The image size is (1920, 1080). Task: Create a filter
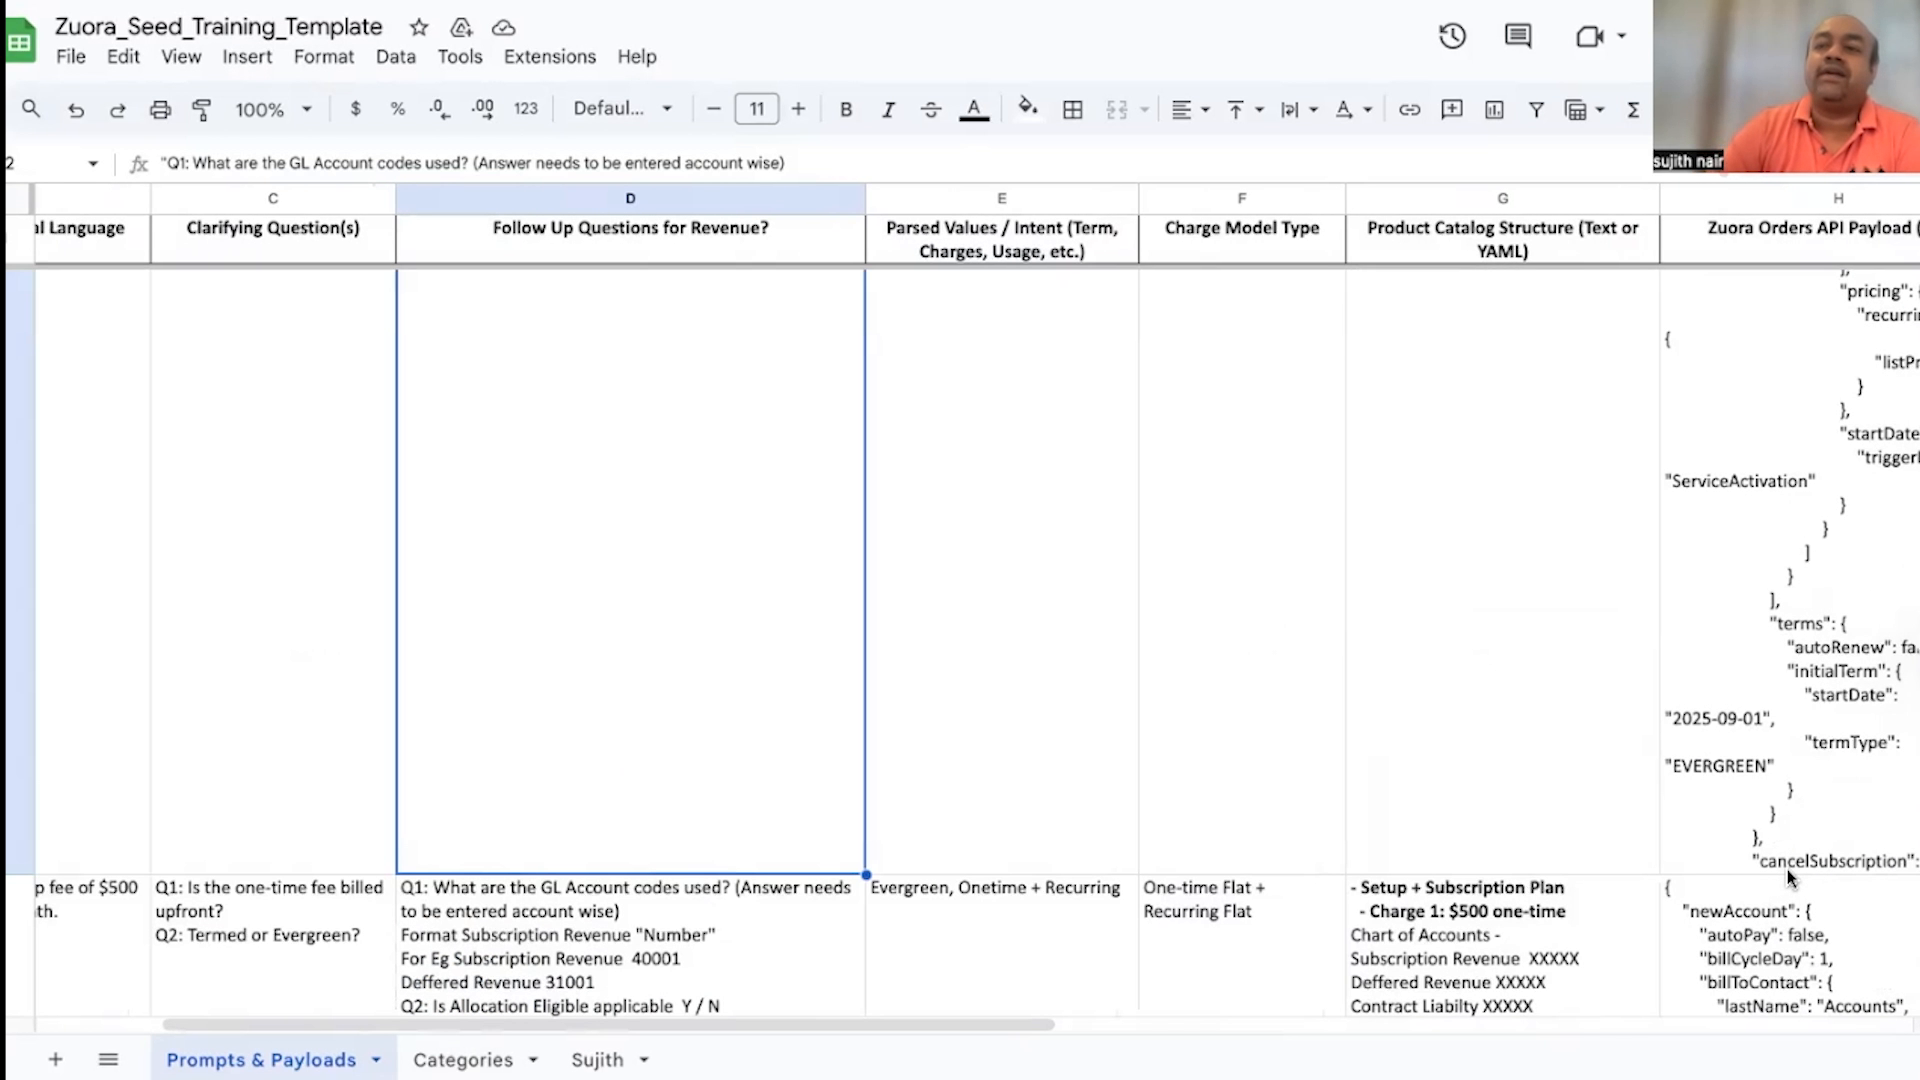(1537, 109)
